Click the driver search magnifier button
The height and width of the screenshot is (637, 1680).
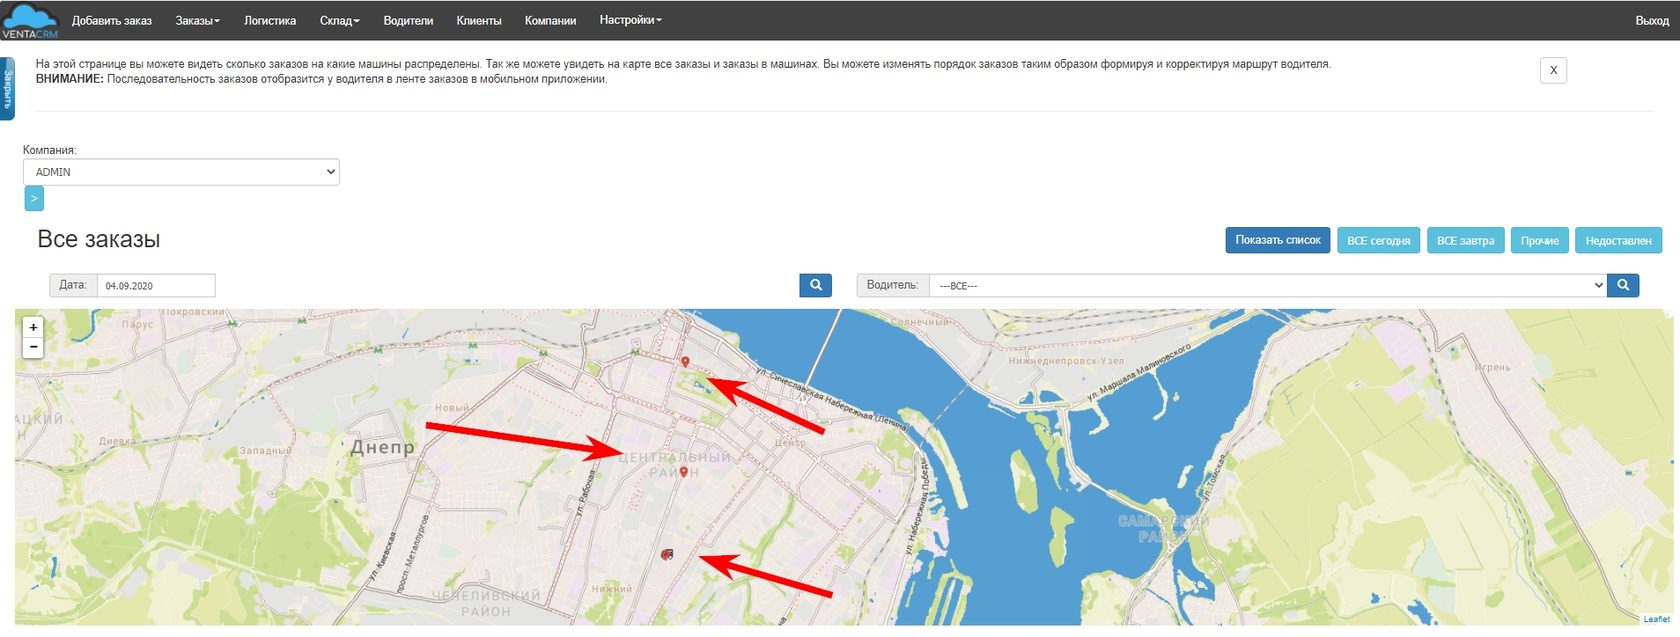pyautogui.click(x=1623, y=285)
